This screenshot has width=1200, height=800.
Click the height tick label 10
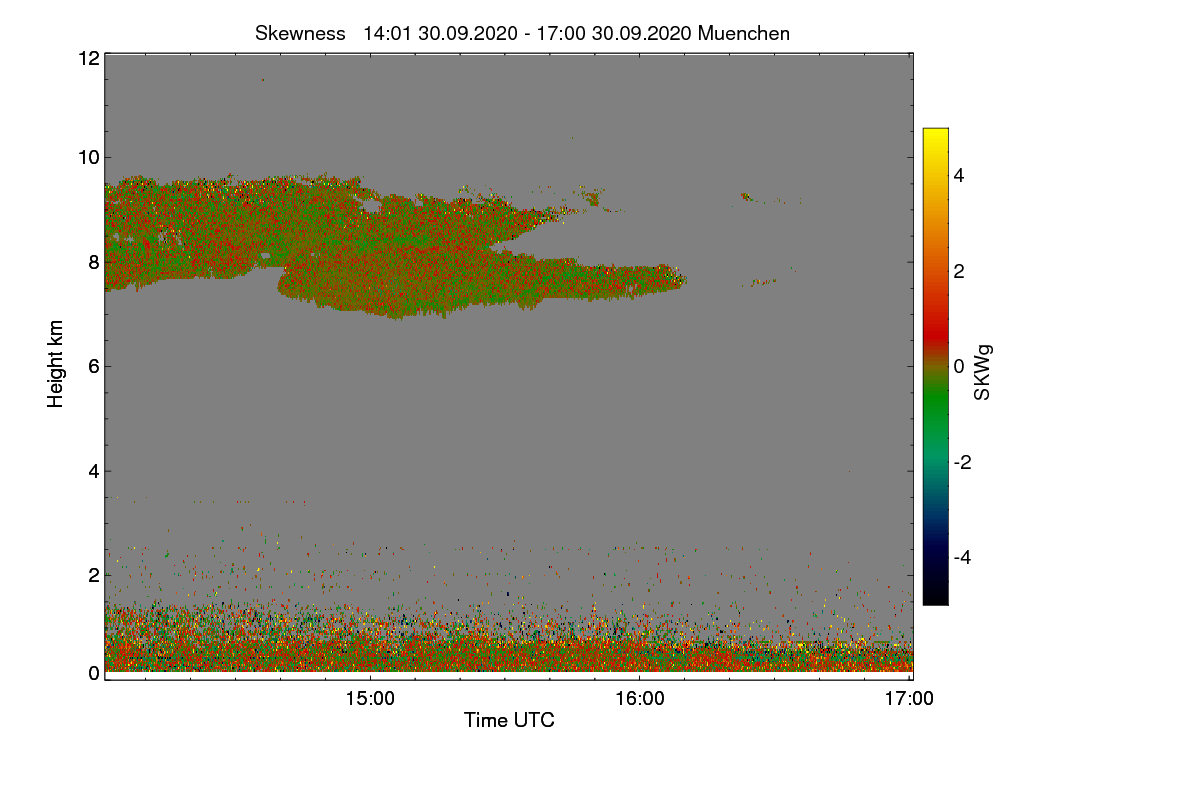(88, 157)
